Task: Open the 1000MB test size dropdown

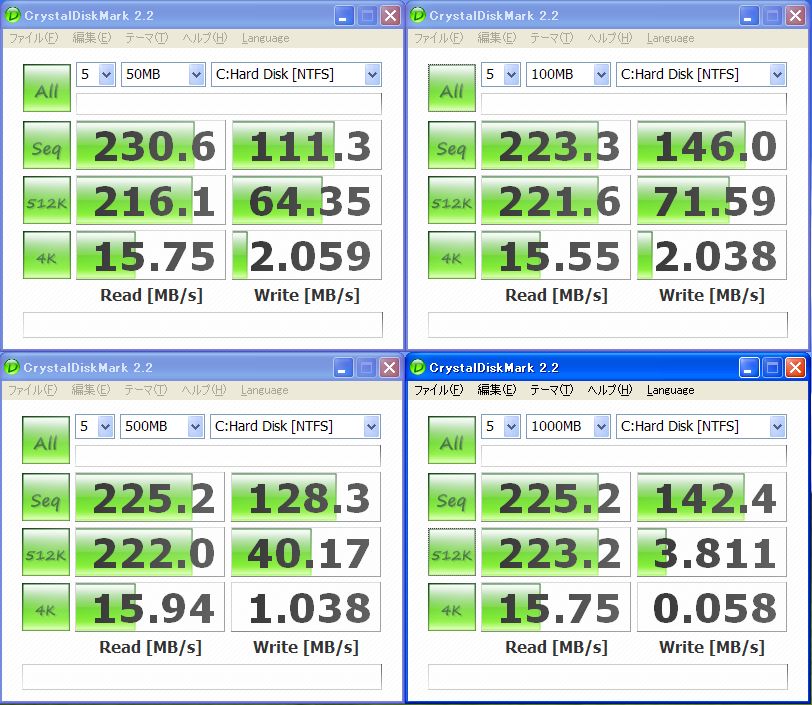Action: pos(568,426)
